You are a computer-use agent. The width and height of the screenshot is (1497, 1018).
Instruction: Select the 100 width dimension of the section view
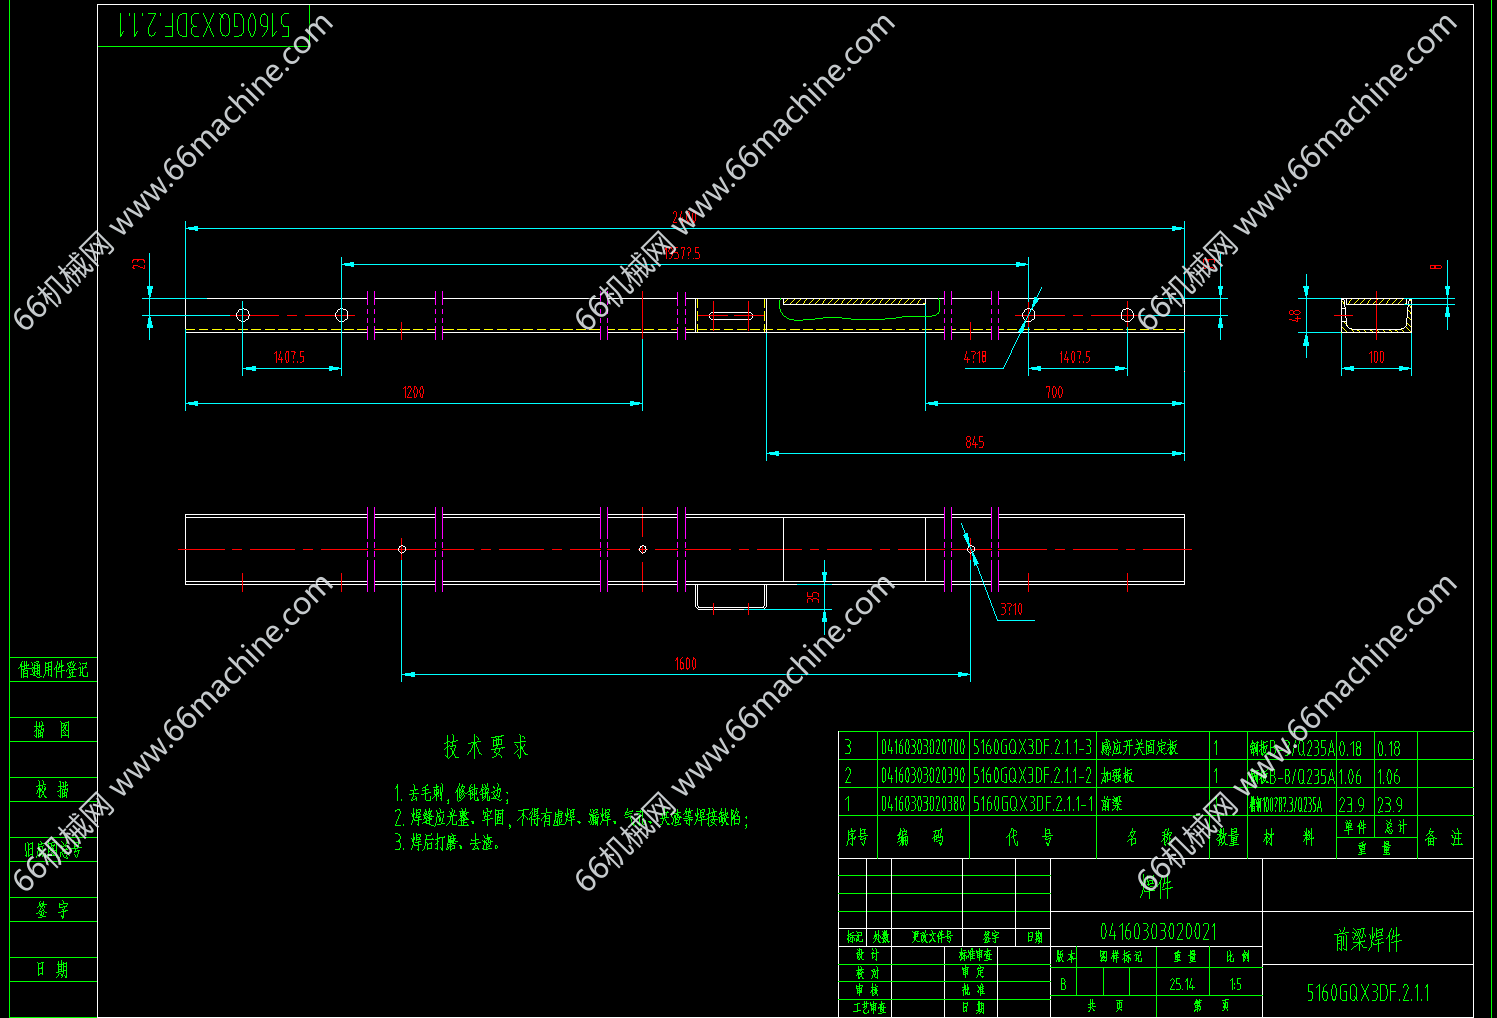(x=1377, y=357)
